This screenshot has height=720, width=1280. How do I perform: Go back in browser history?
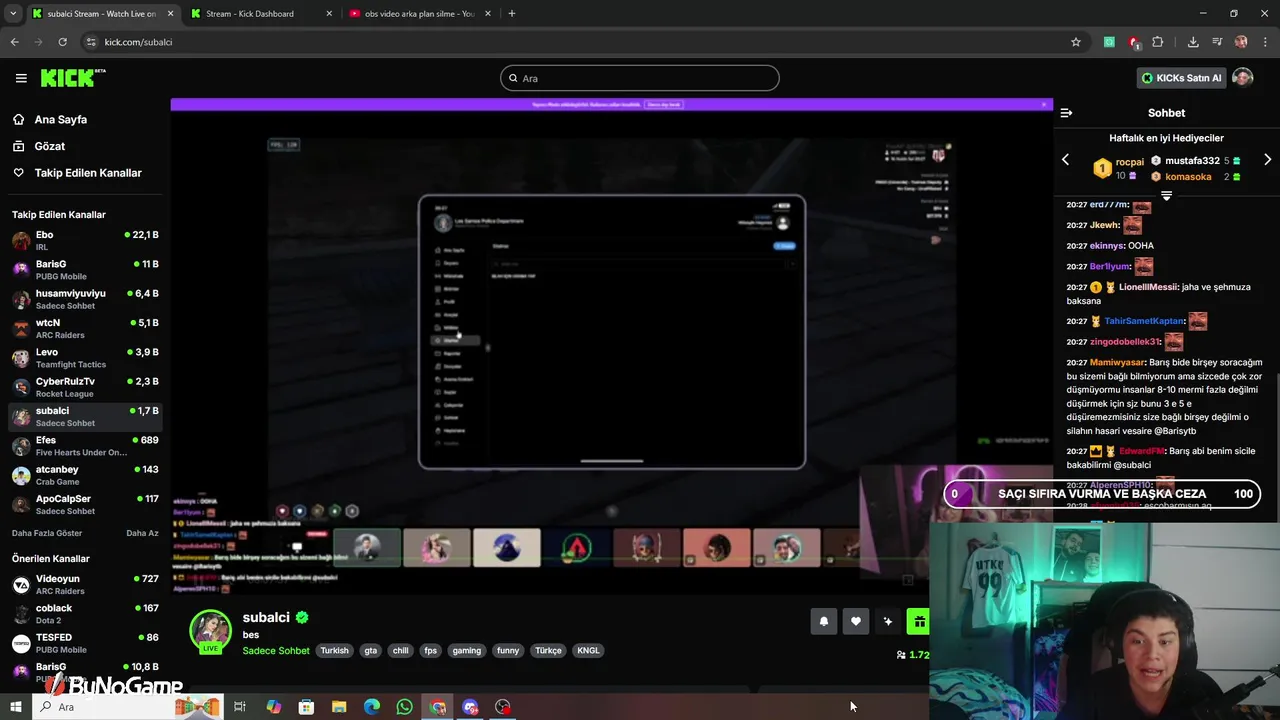coord(14,42)
